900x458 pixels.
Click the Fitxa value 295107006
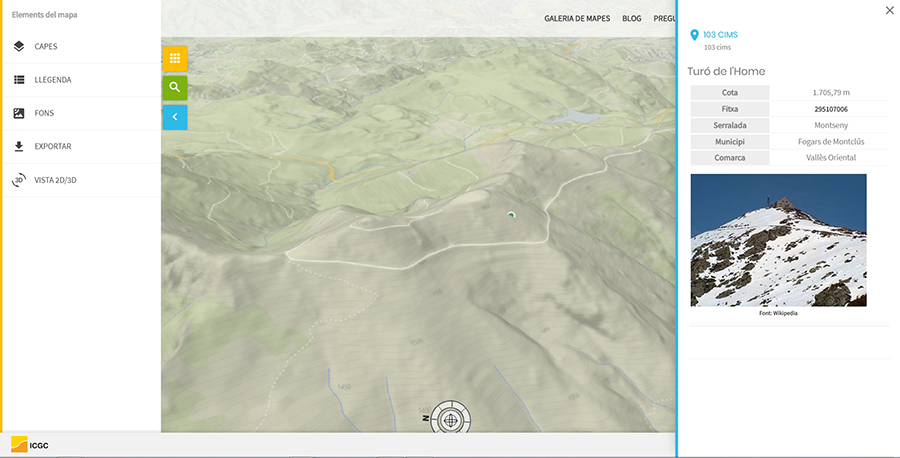(x=830, y=109)
